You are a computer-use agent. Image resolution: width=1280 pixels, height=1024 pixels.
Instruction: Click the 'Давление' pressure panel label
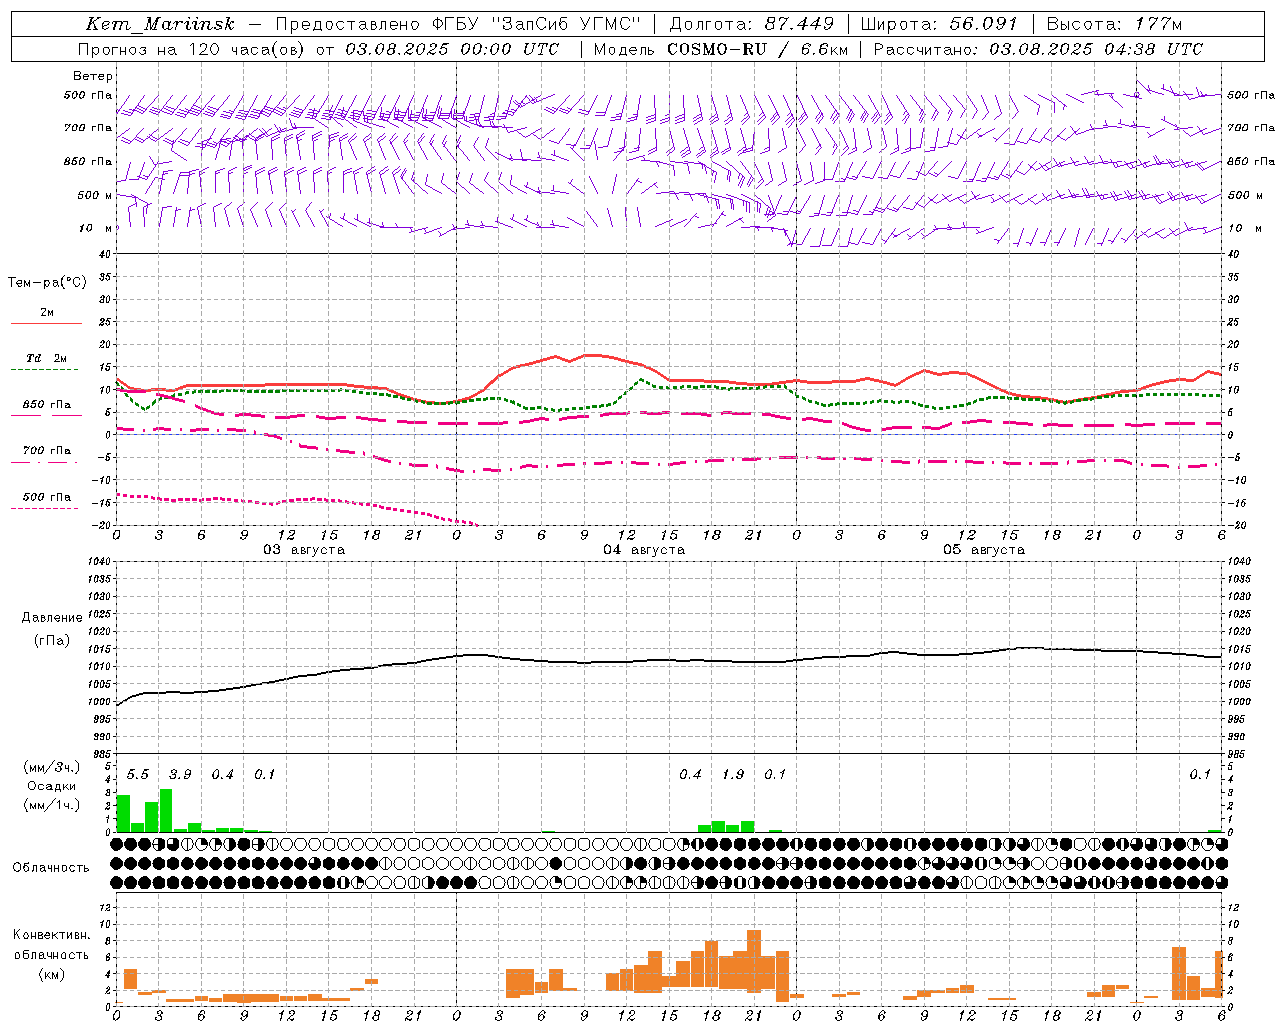point(52,618)
